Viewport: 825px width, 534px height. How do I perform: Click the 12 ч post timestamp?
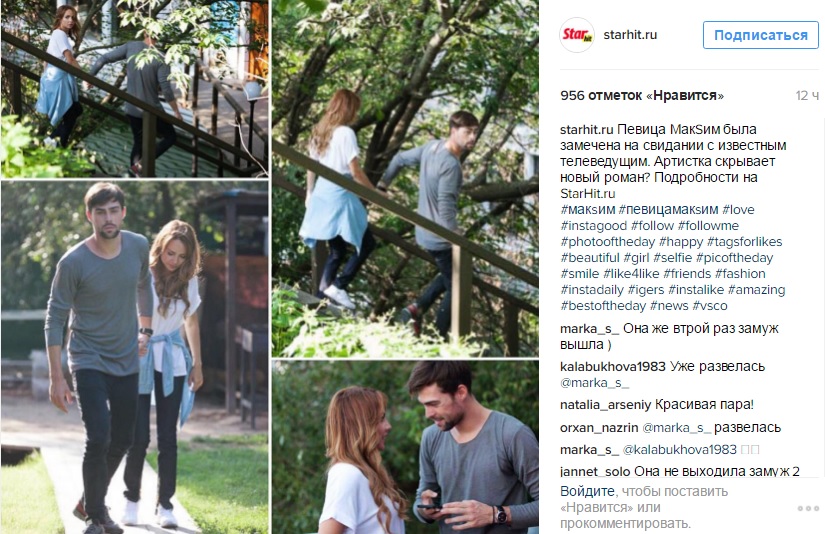tap(807, 96)
